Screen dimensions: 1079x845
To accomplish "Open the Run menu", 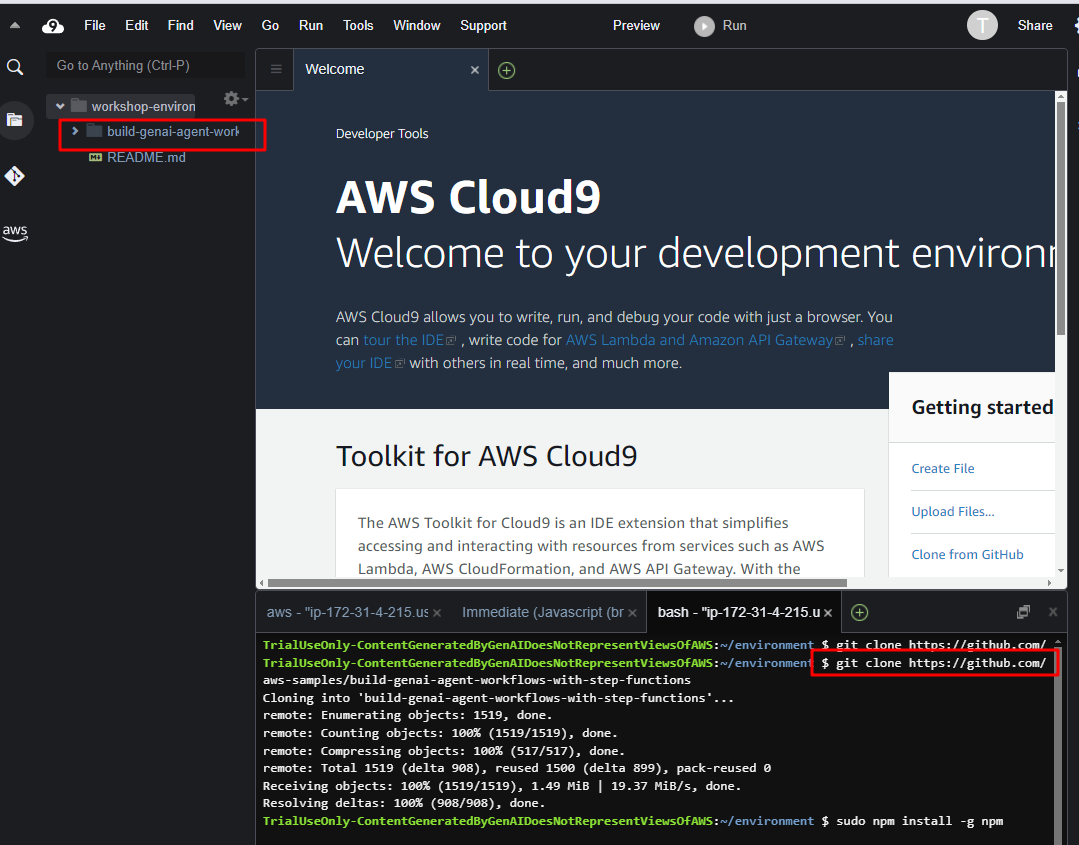I will pos(311,25).
